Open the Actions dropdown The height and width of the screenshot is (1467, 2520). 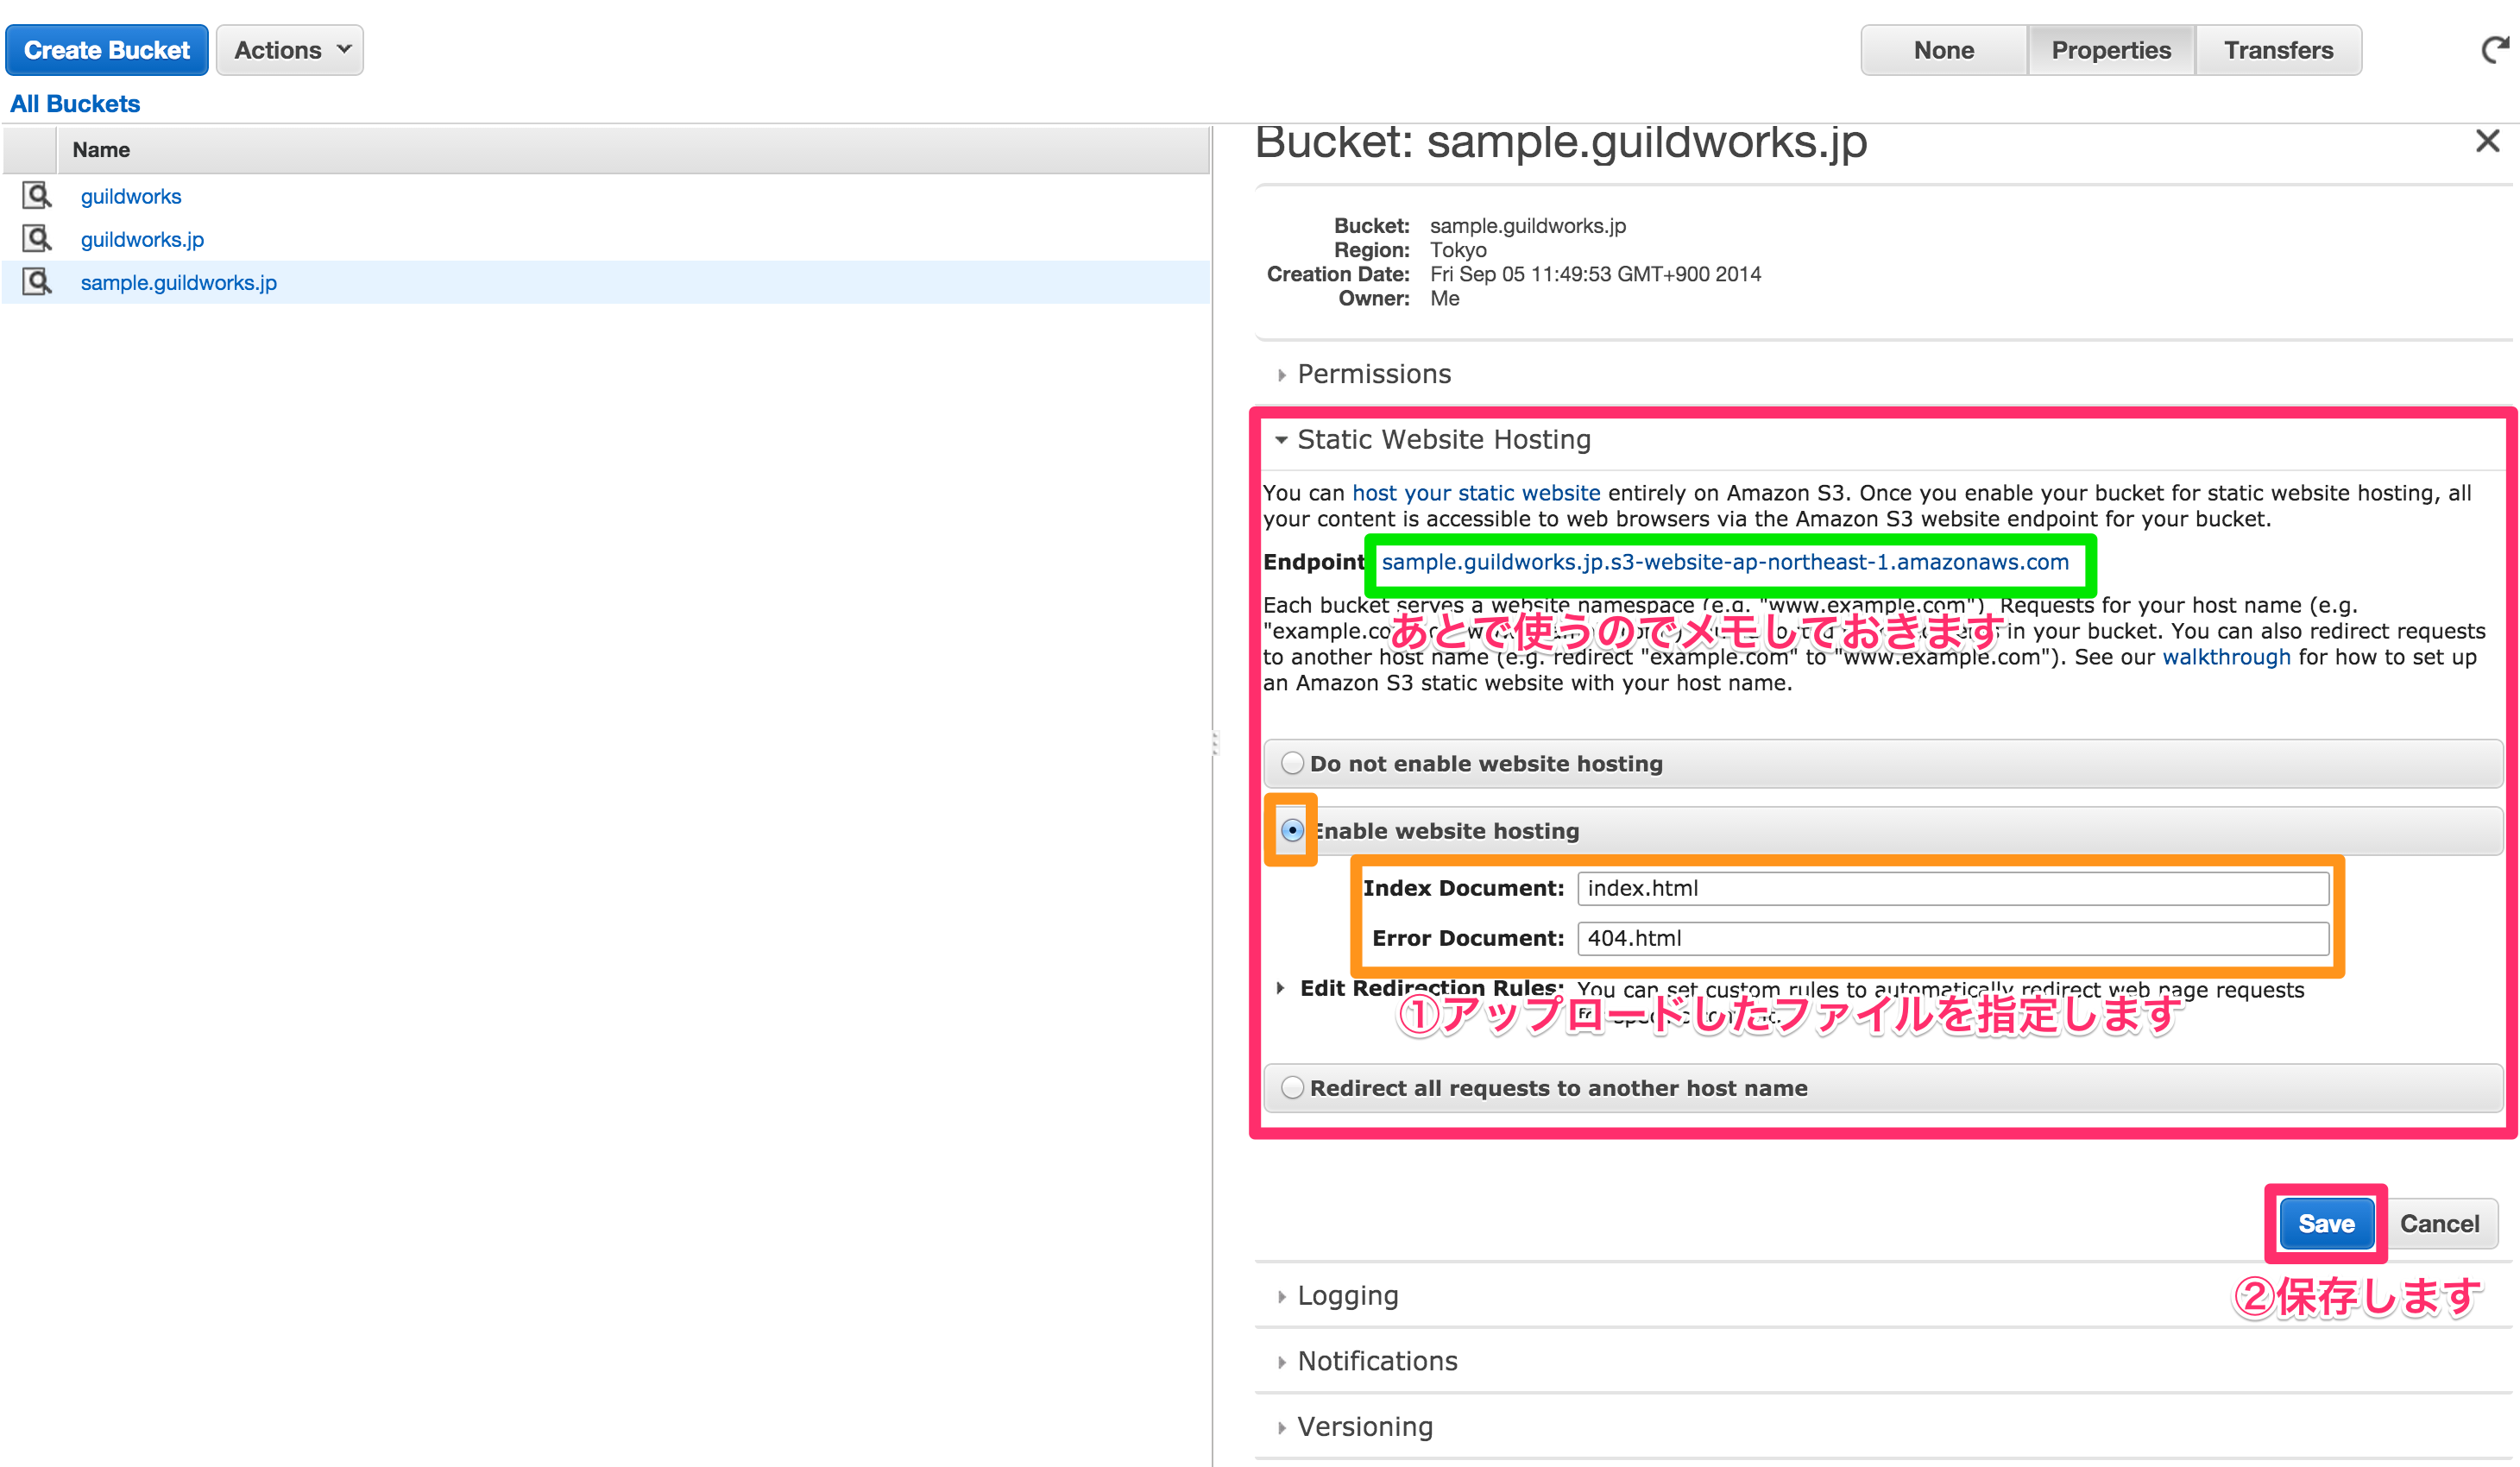pyautogui.click(x=289, y=49)
